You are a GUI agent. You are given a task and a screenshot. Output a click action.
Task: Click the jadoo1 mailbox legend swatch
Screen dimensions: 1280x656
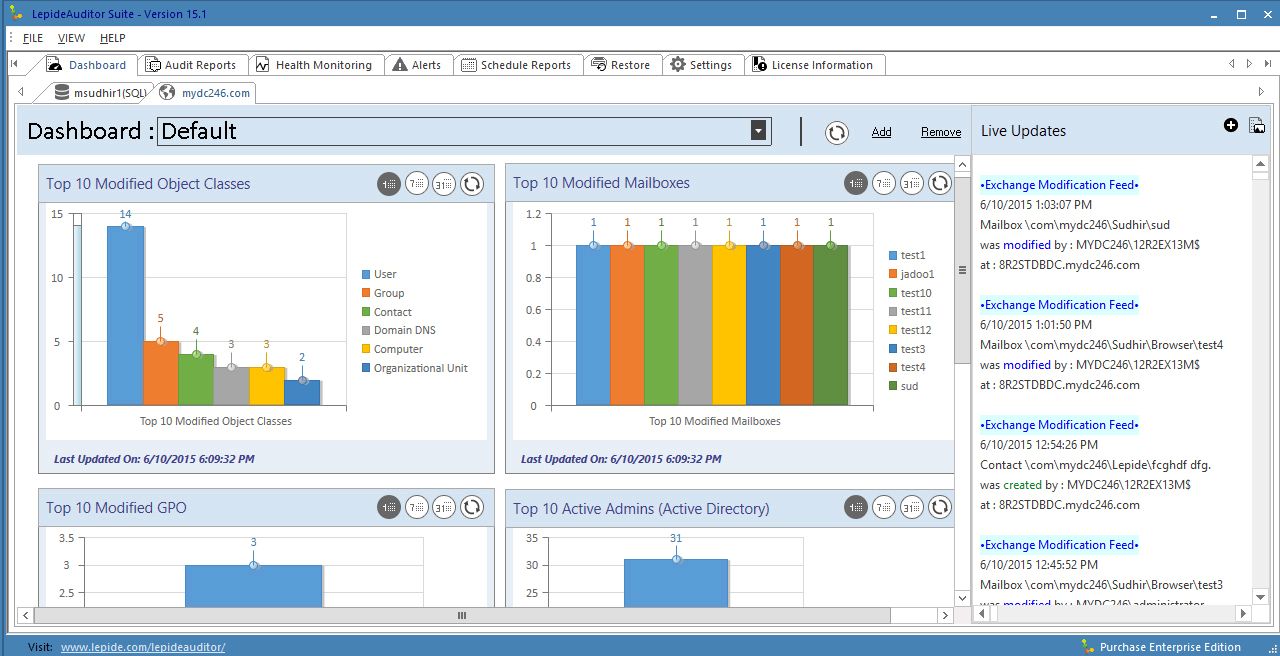pyautogui.click(x=892, y=274)
